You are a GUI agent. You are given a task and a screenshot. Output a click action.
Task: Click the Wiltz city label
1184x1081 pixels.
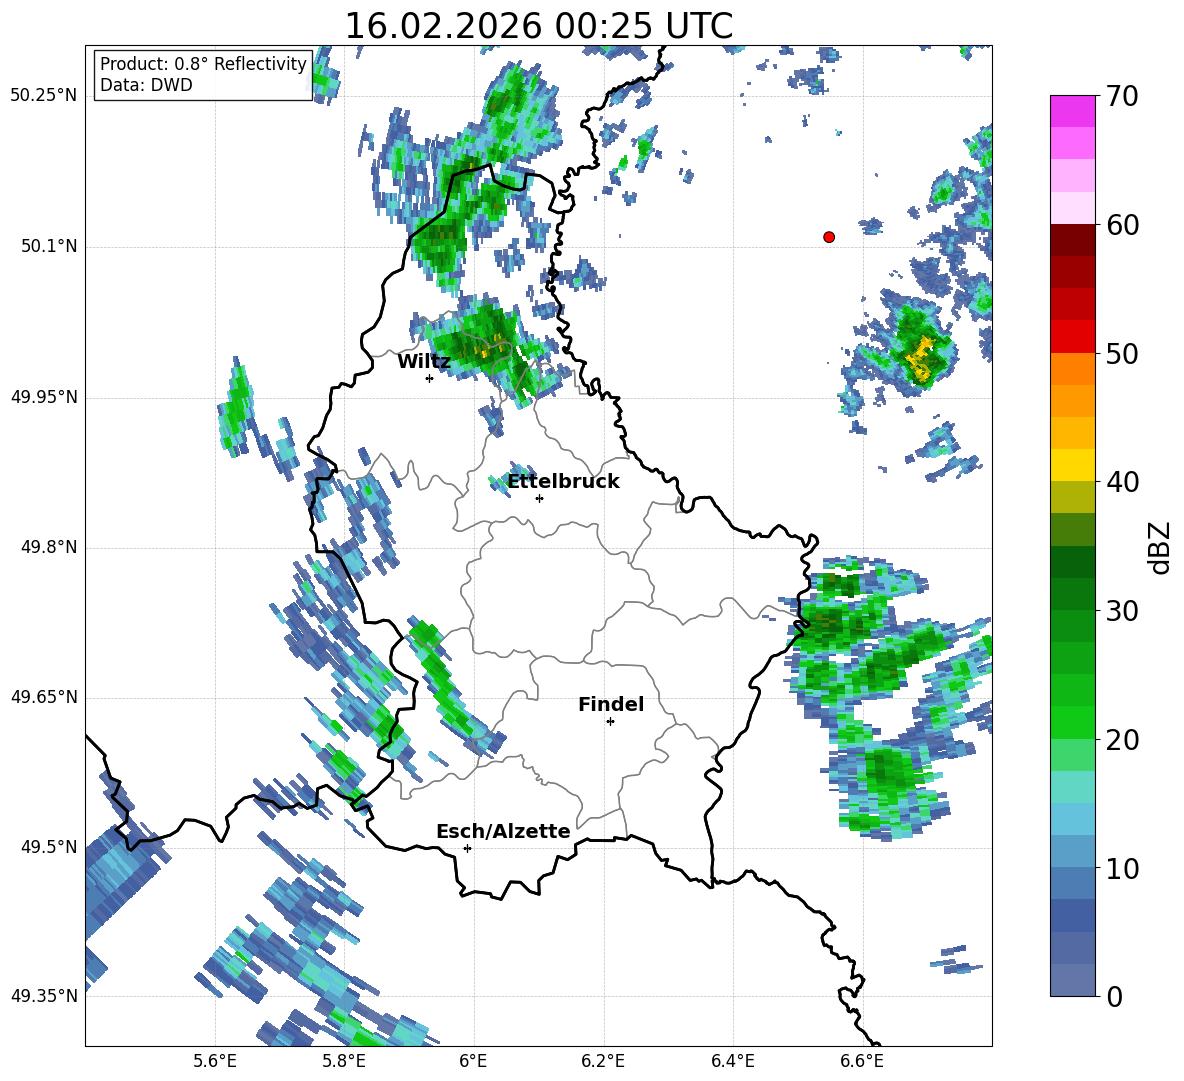click(x=424, y=362)
